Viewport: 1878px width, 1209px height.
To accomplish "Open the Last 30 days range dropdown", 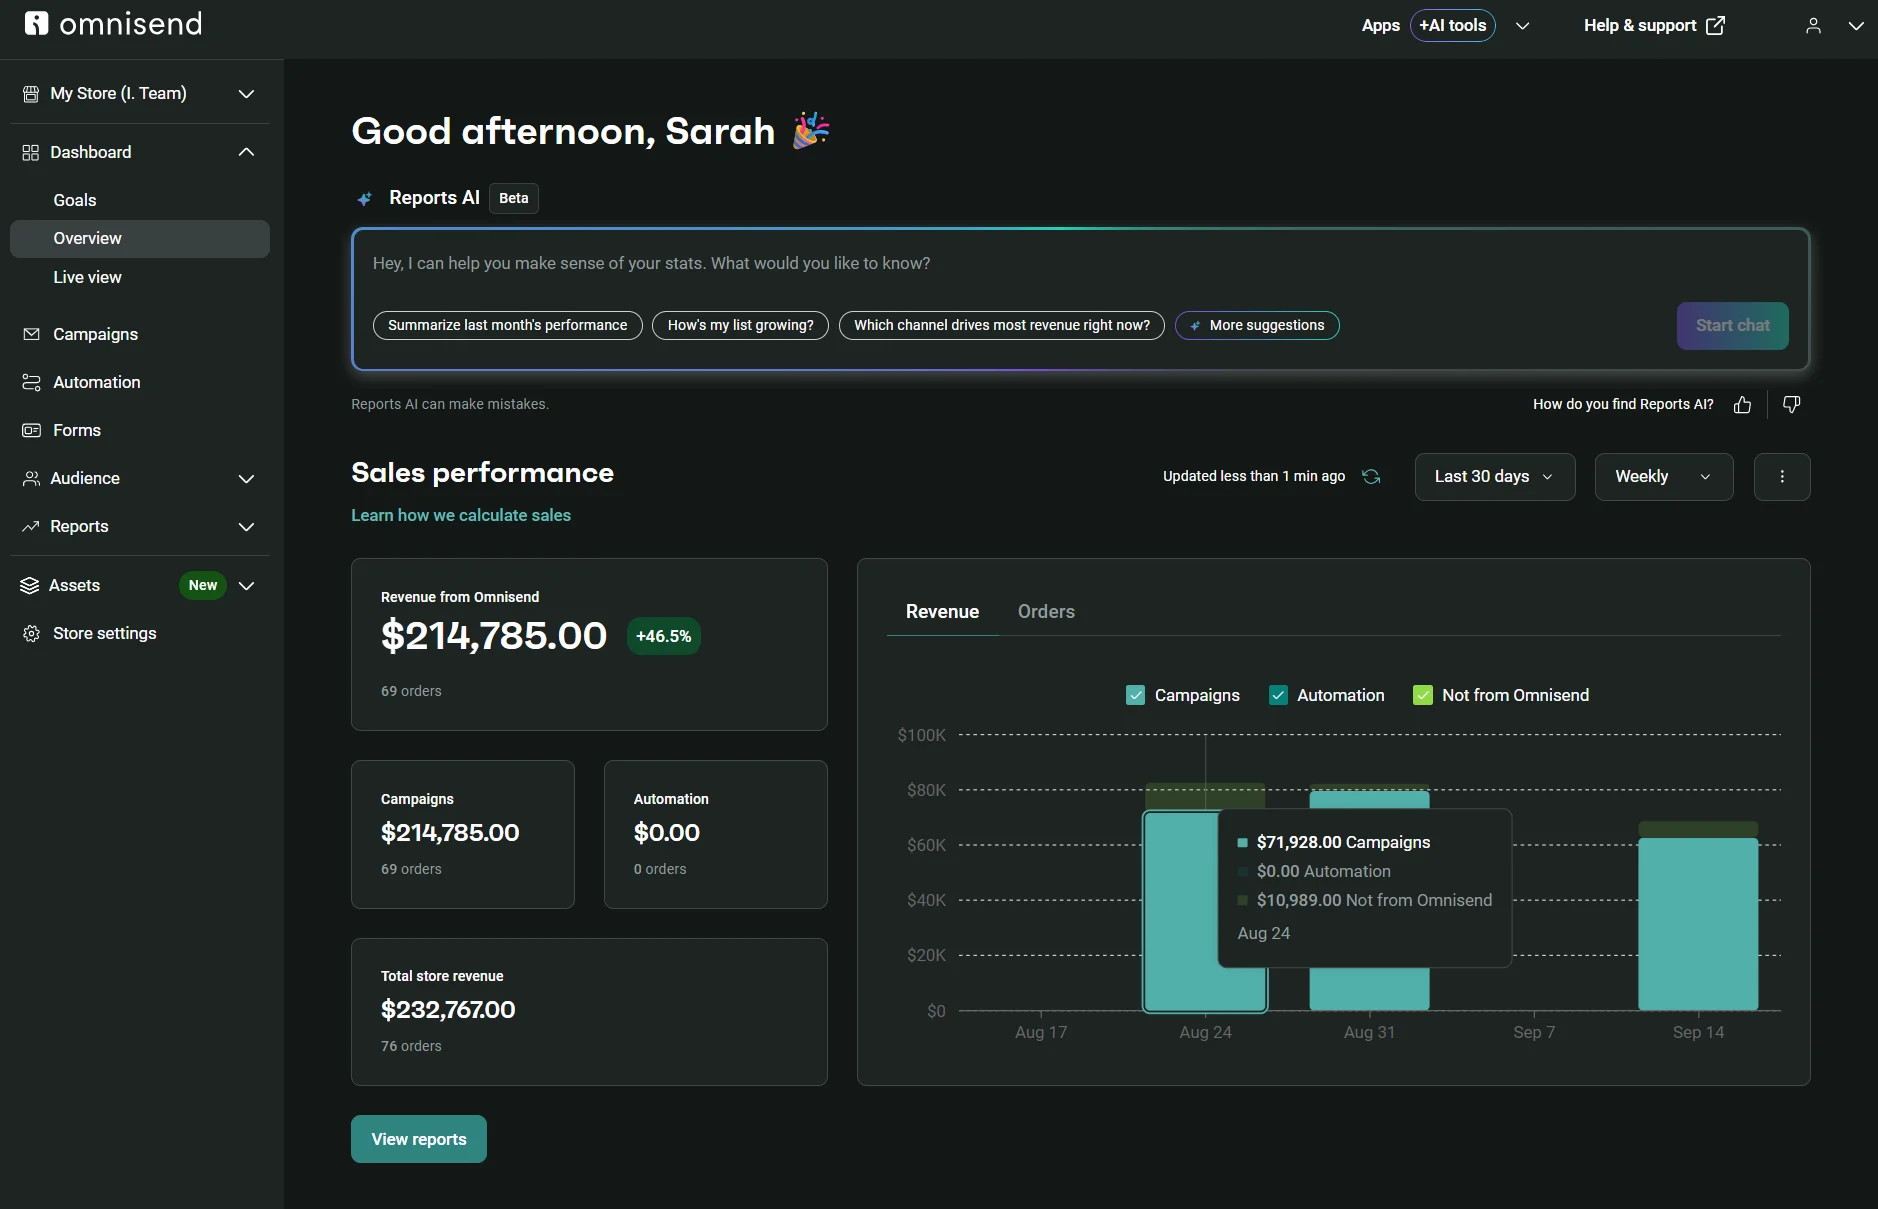I will click(x=1495, y=477).
